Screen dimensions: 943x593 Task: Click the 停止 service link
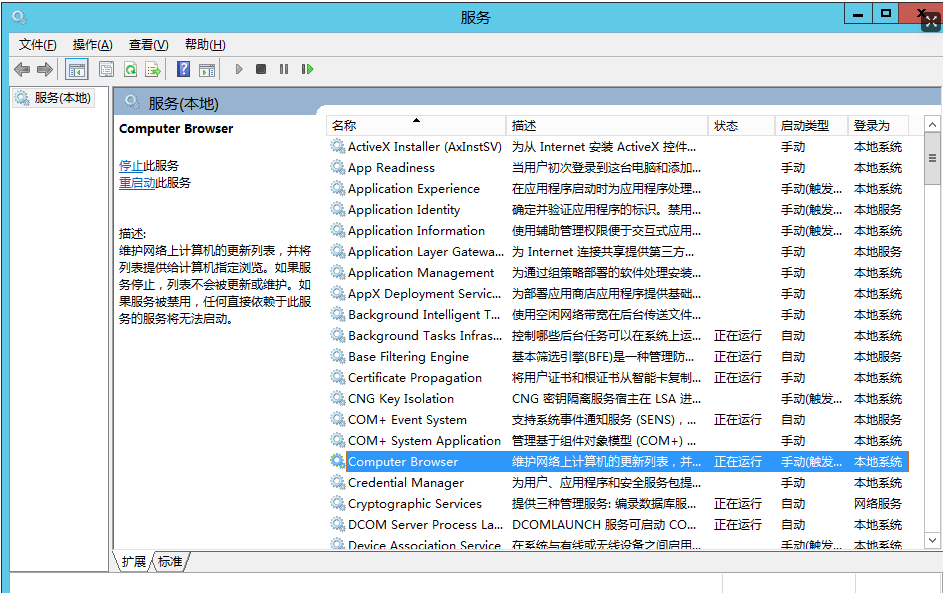[131, 165]
